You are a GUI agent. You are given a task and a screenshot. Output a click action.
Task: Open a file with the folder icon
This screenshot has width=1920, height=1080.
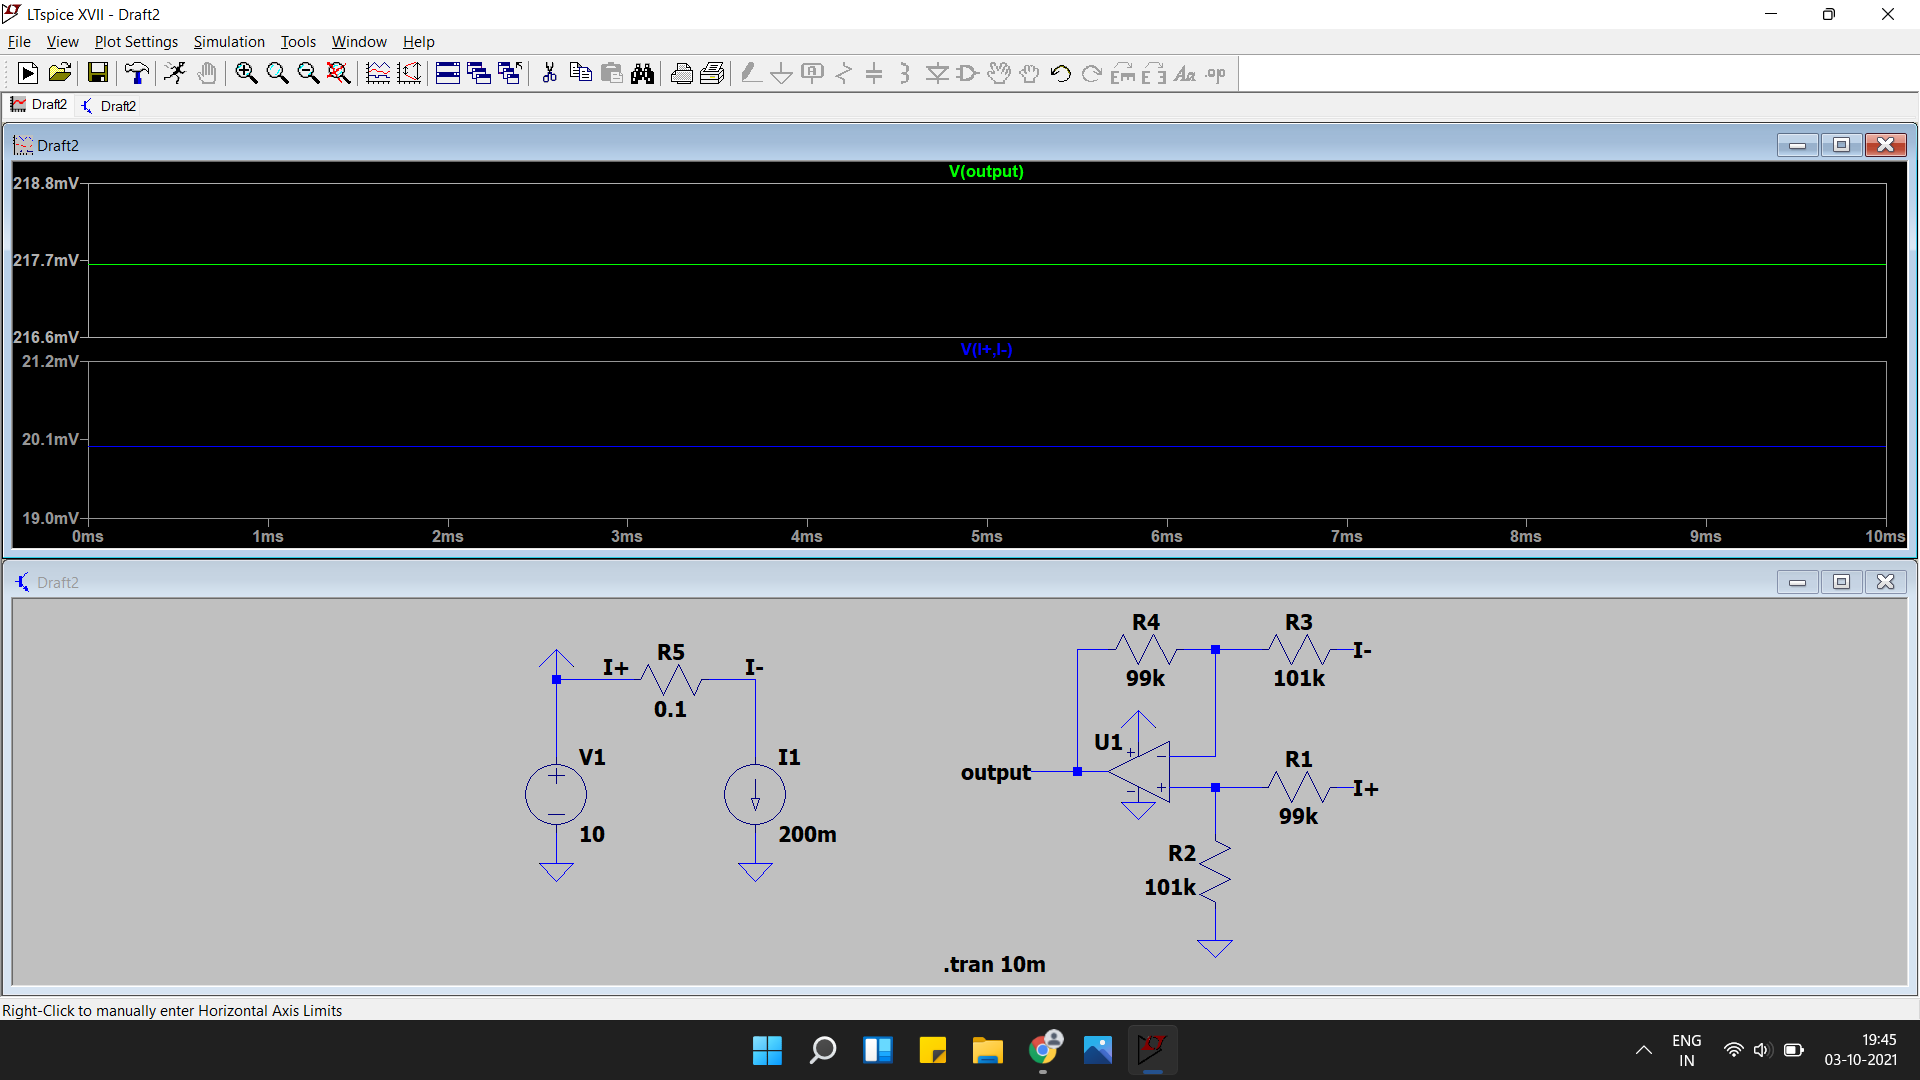60,73
